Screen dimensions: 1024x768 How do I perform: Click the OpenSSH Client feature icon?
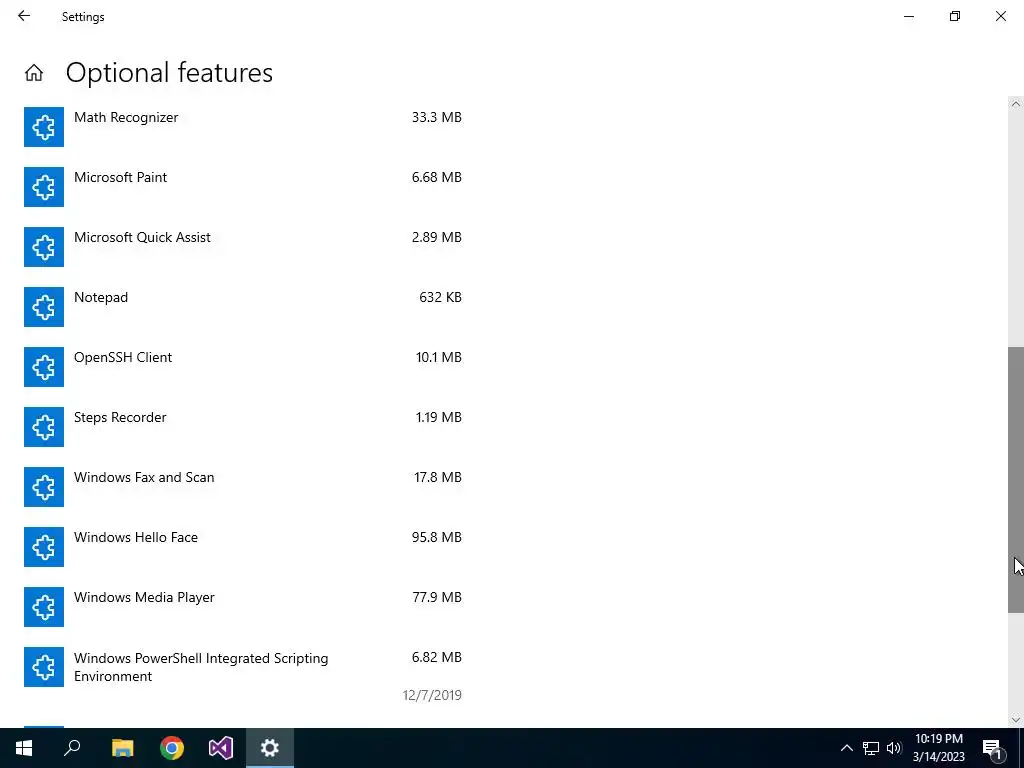(x=44, y=367)
